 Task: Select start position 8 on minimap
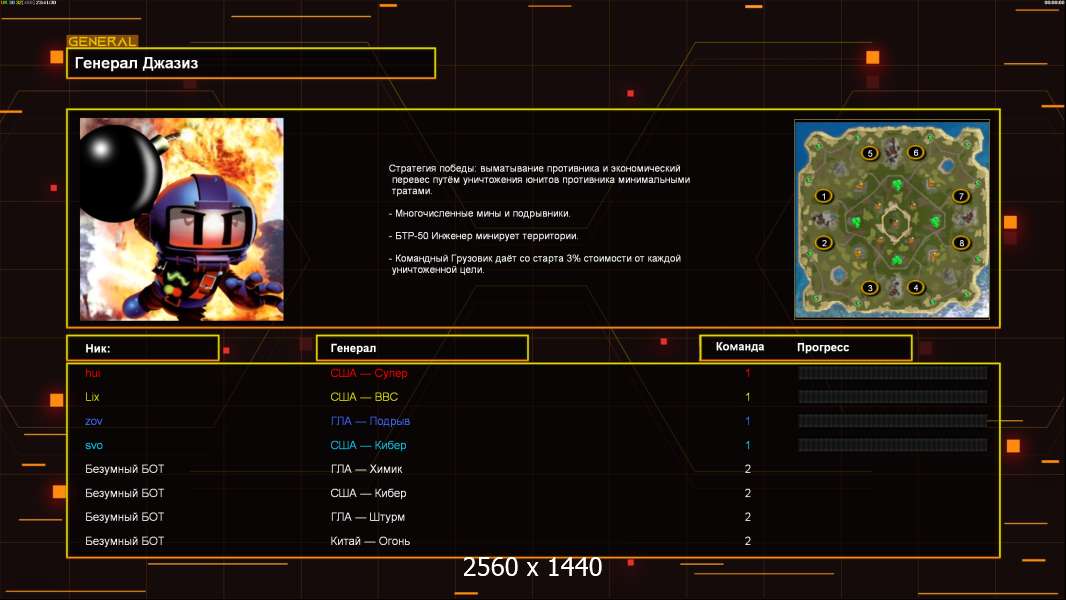pyautogui.click(x=961, y=242)
